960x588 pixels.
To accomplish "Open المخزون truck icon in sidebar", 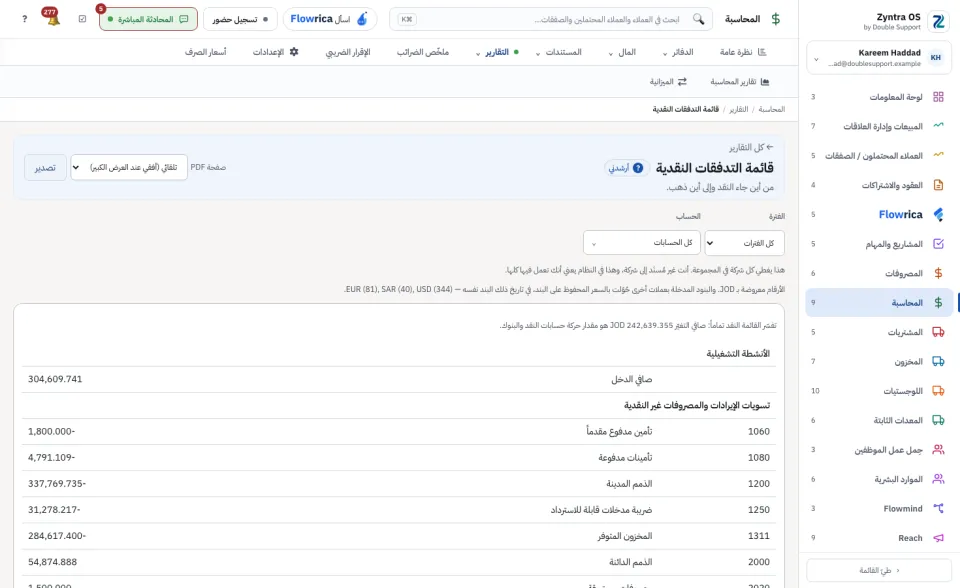I will pyautogui.click(x=938, y=361).
